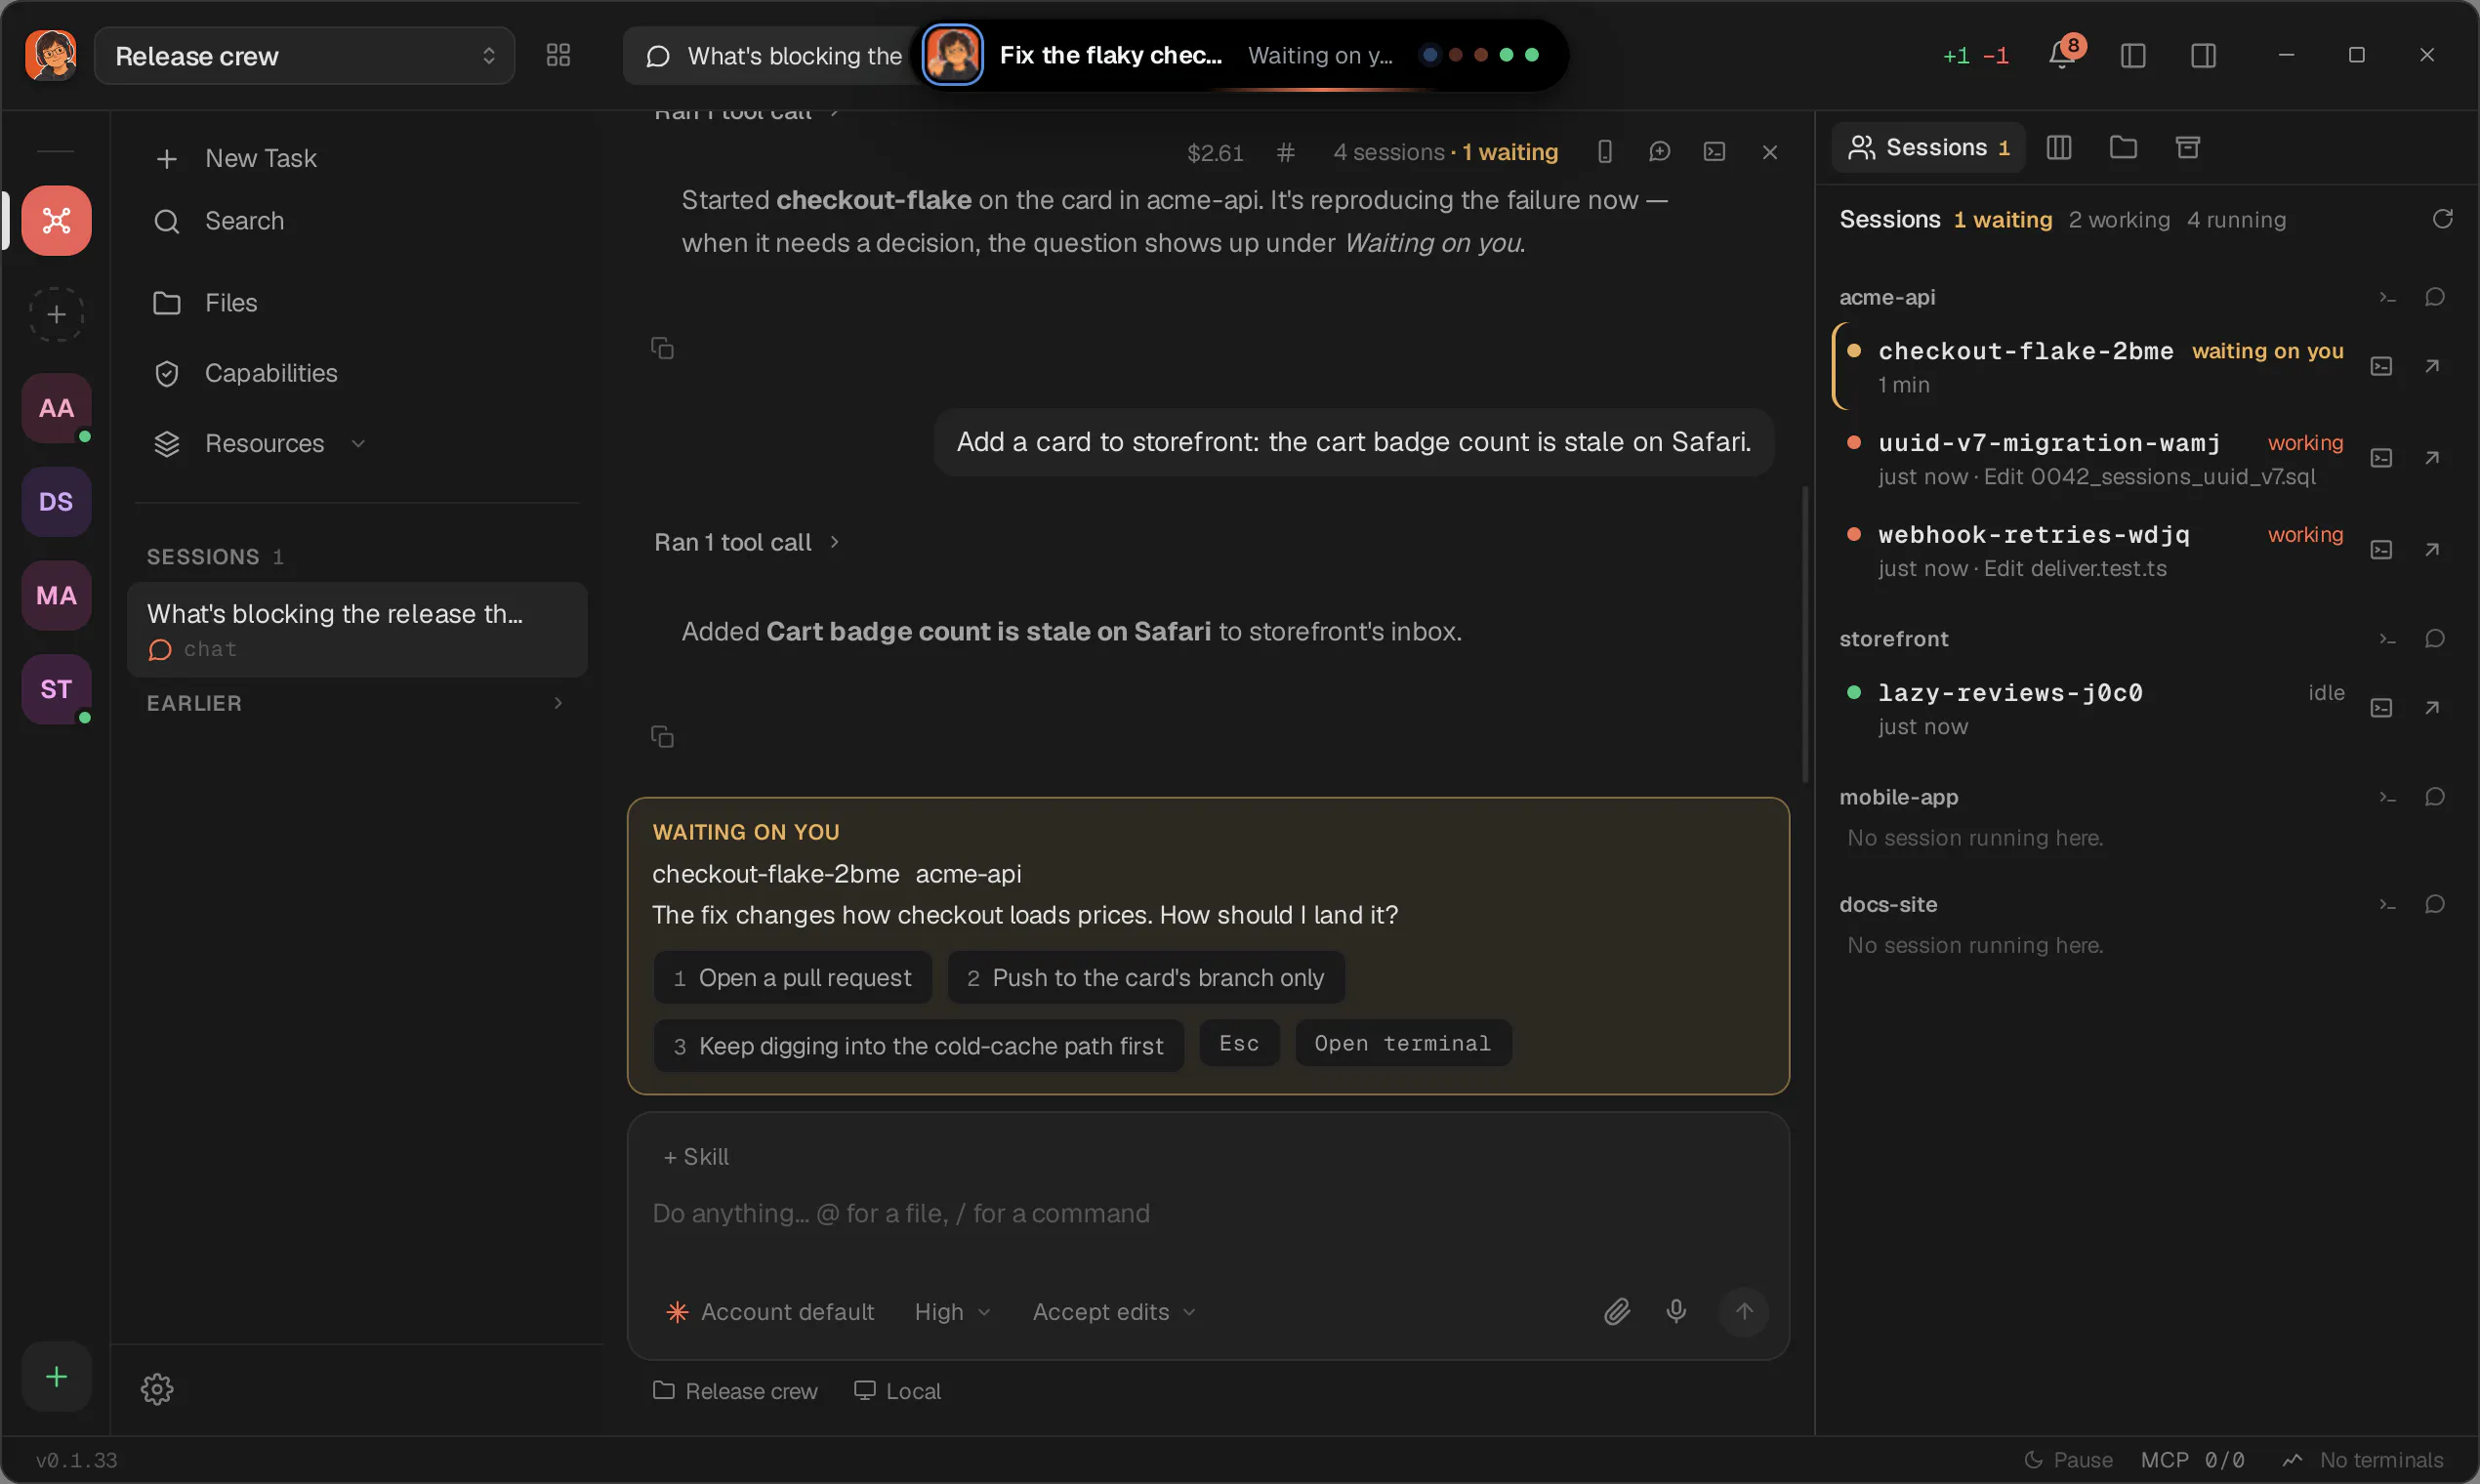Open the grid overview icon beside Release crew
This screenshot has height=1484, width=2480.
(x=558, y=55)
